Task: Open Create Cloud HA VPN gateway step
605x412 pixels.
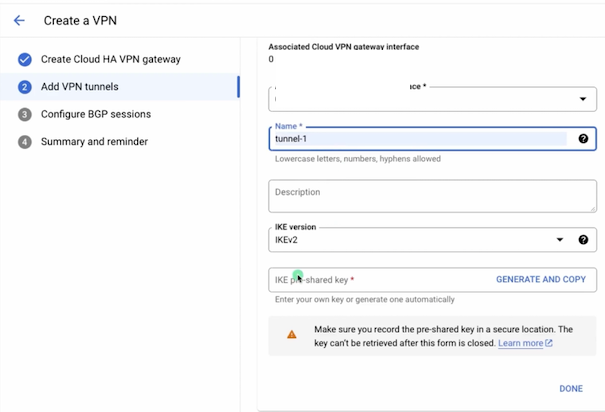Action: coord(111,59)
